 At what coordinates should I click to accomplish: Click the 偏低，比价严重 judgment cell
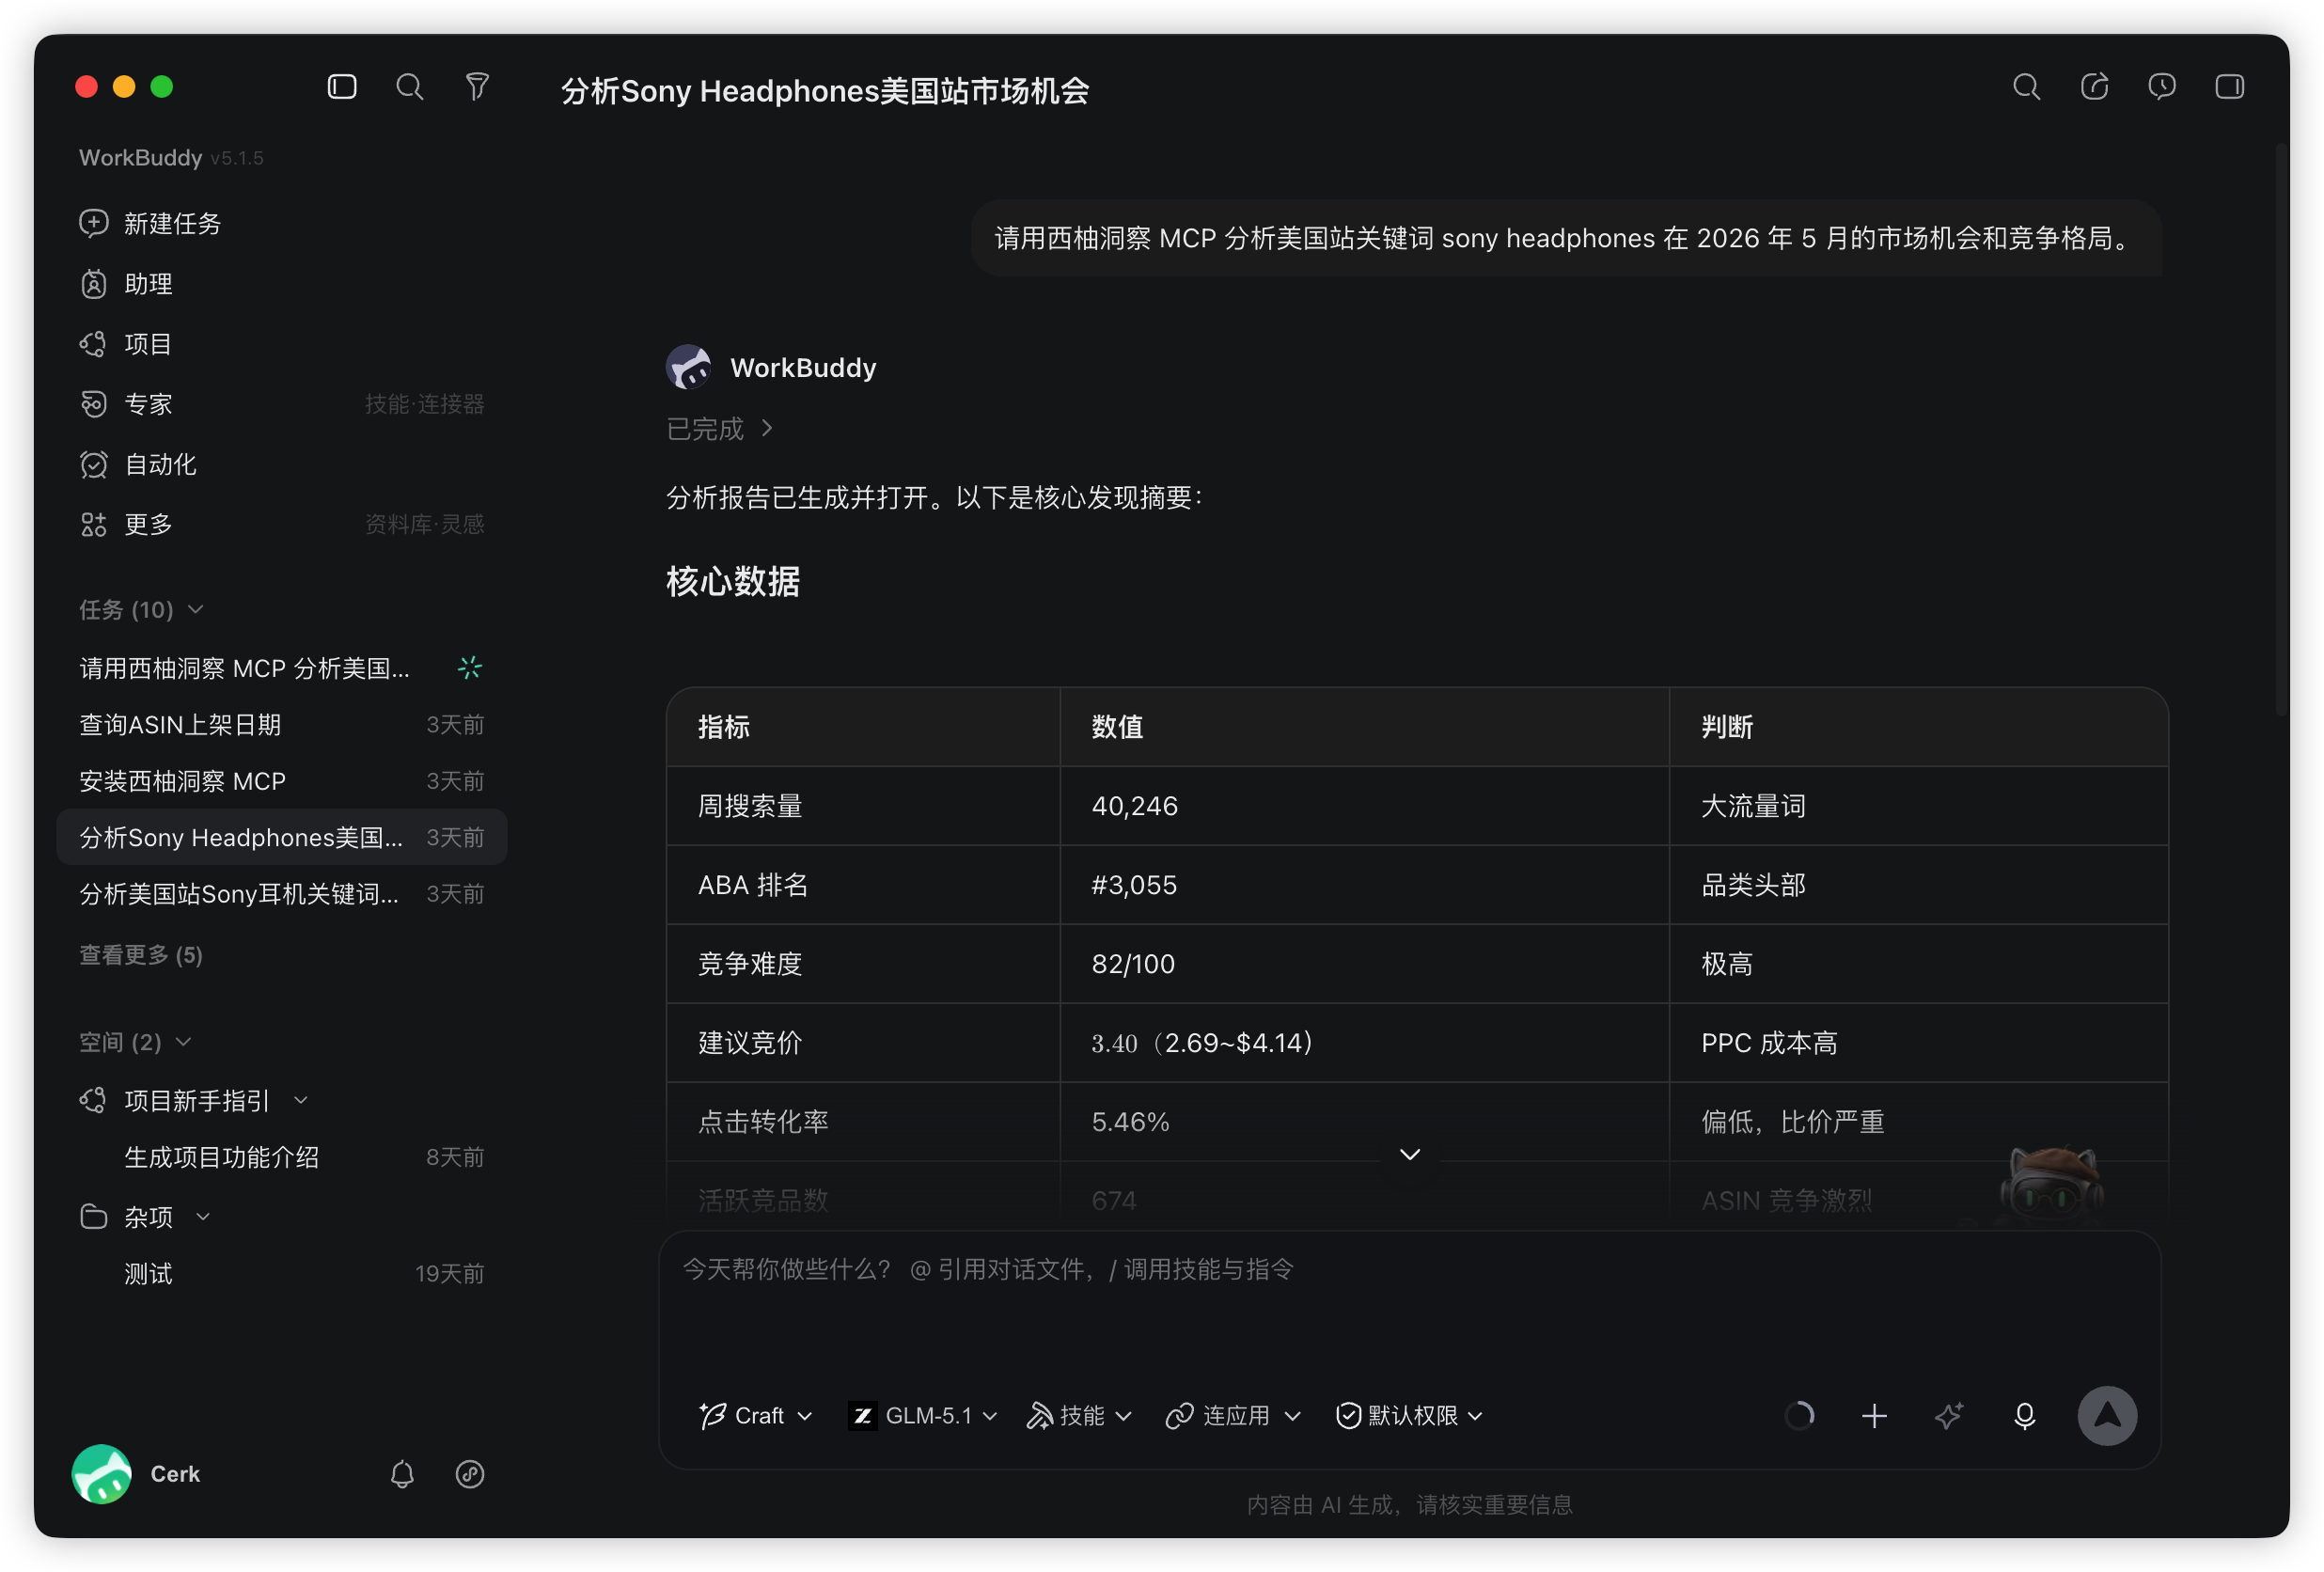click(x=1918, y=1122)
